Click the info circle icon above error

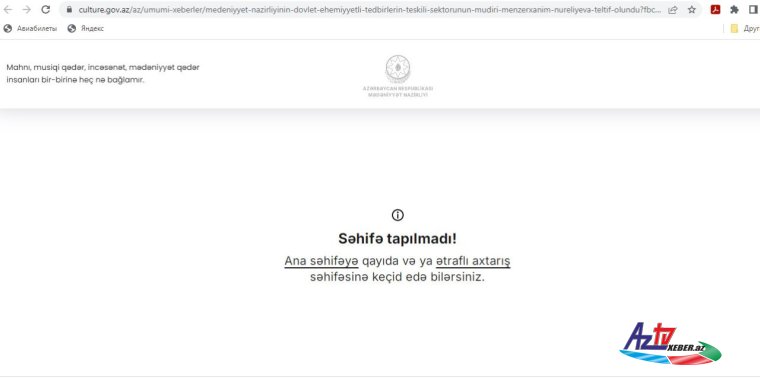397,215
